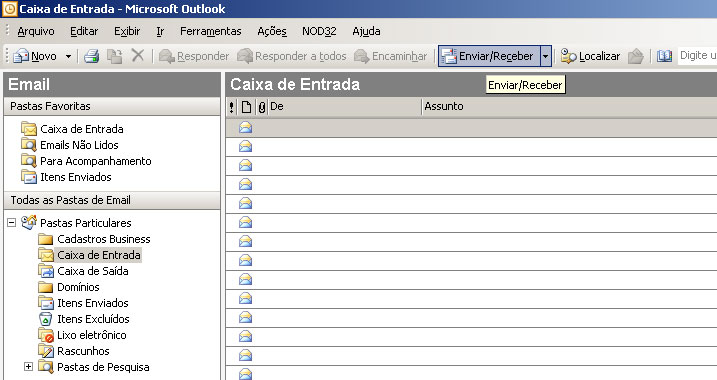Collapse the Pastas Particulares tree
Screen dimensions: 717x380
click(x=11, y=223)
